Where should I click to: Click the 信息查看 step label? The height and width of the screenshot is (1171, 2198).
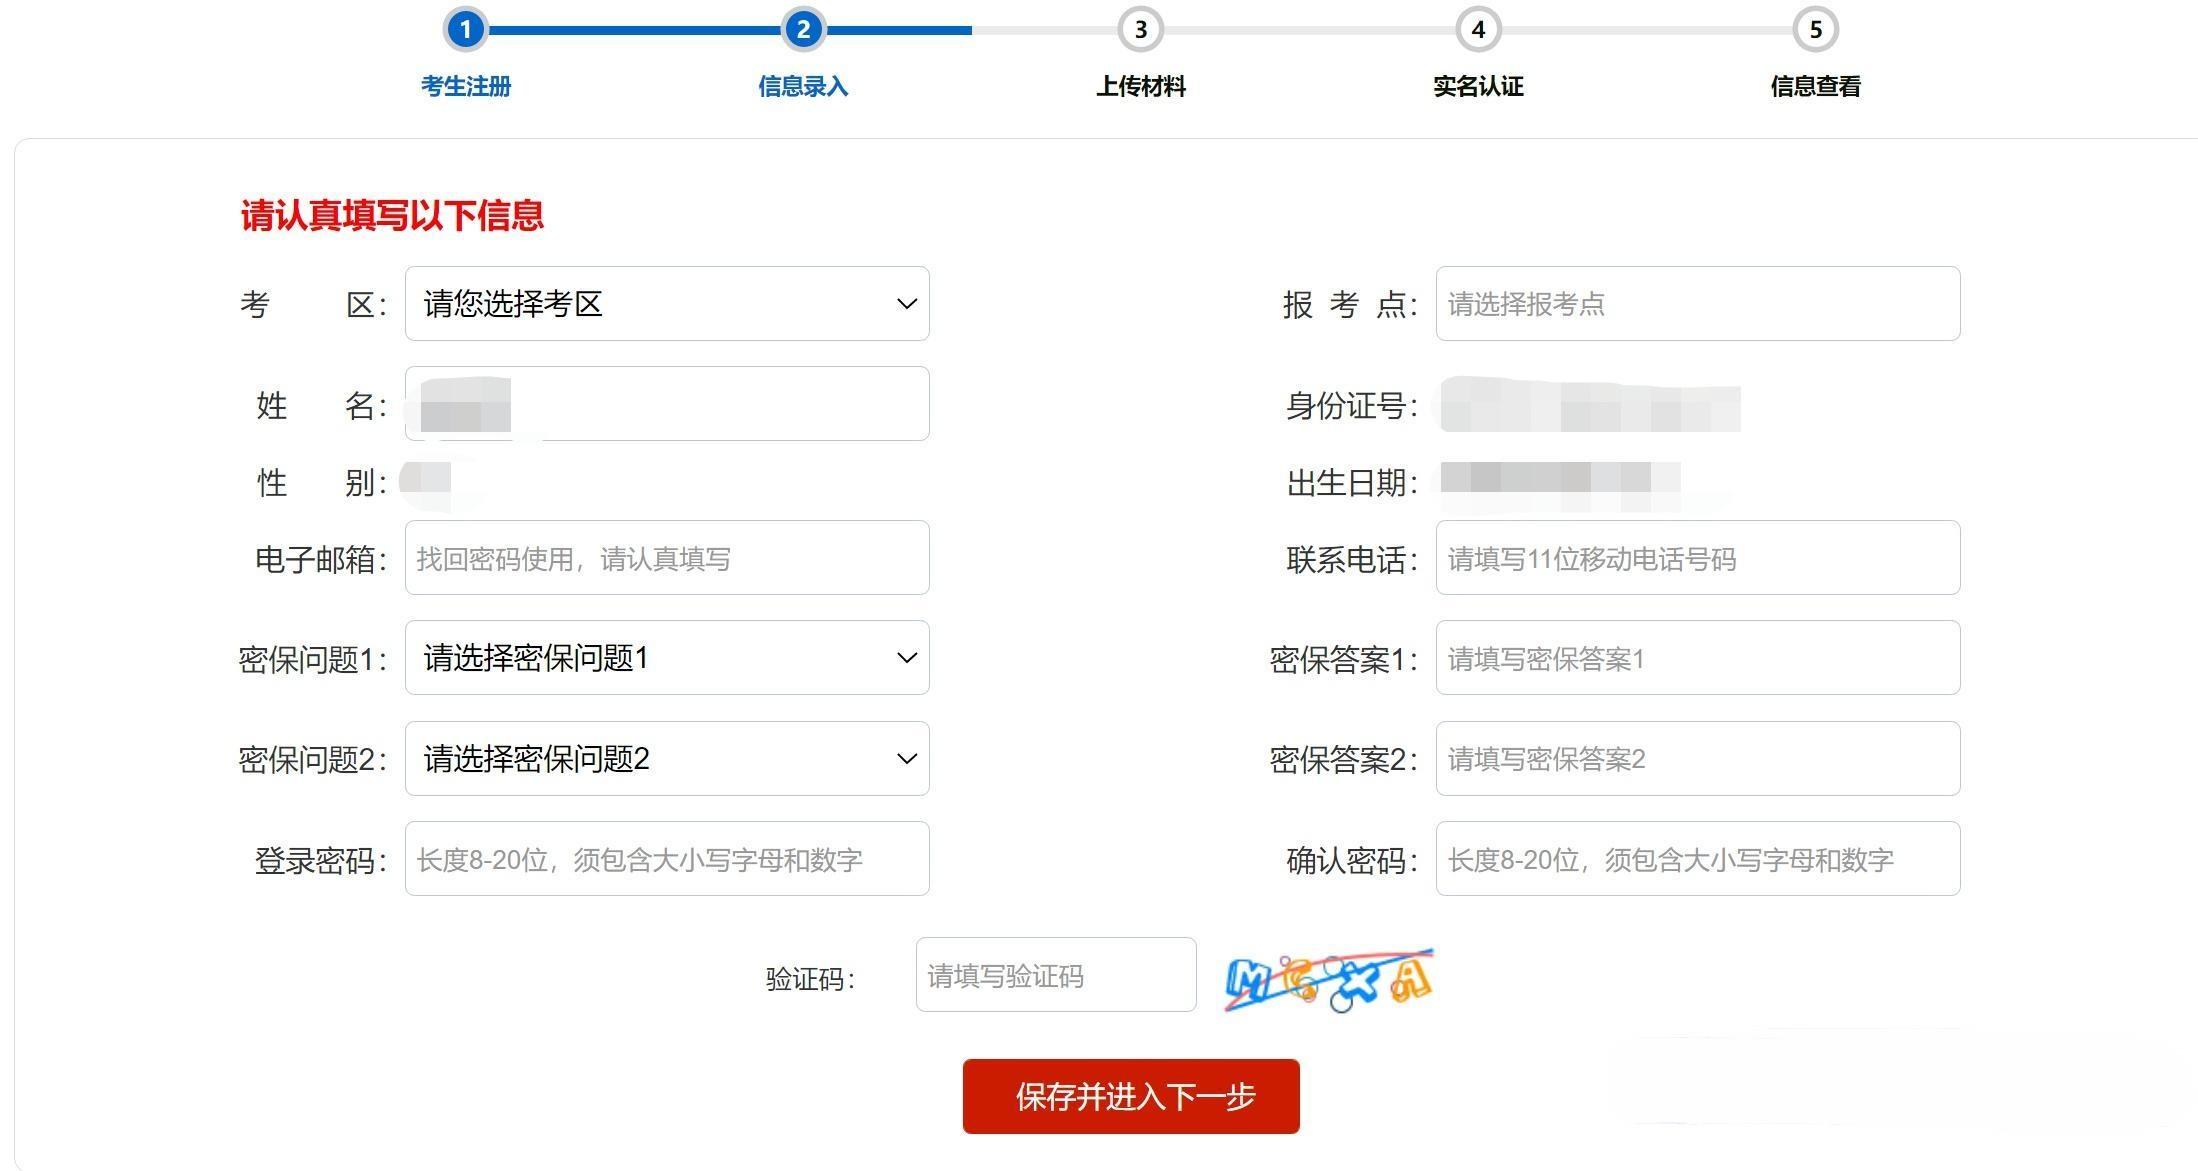coord(1815,87)
